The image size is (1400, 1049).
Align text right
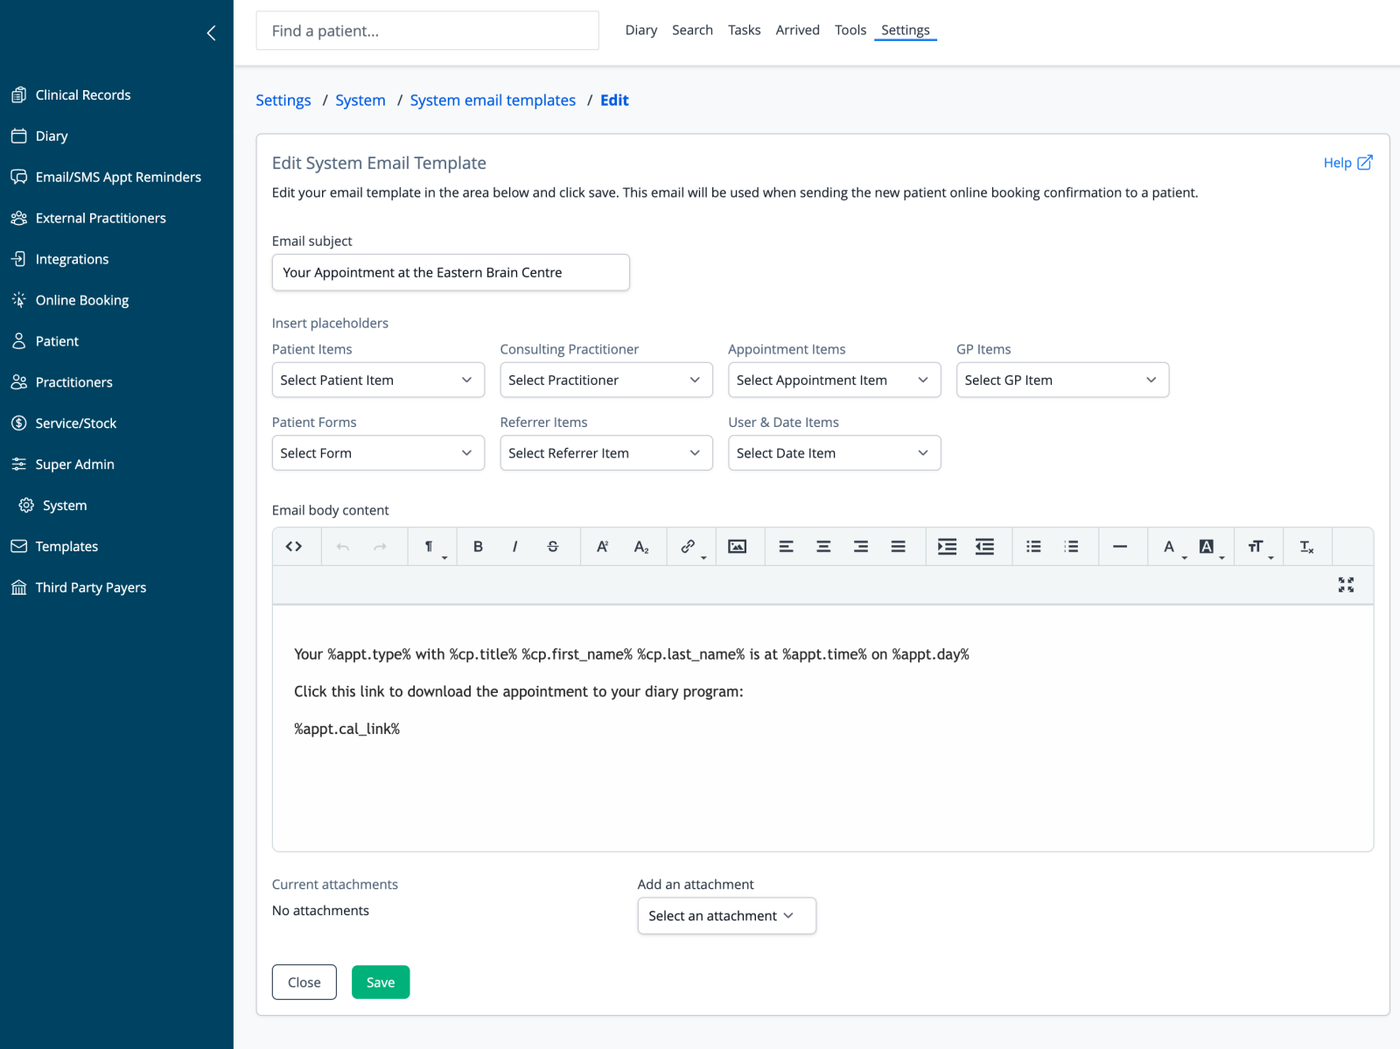point(861,547)
